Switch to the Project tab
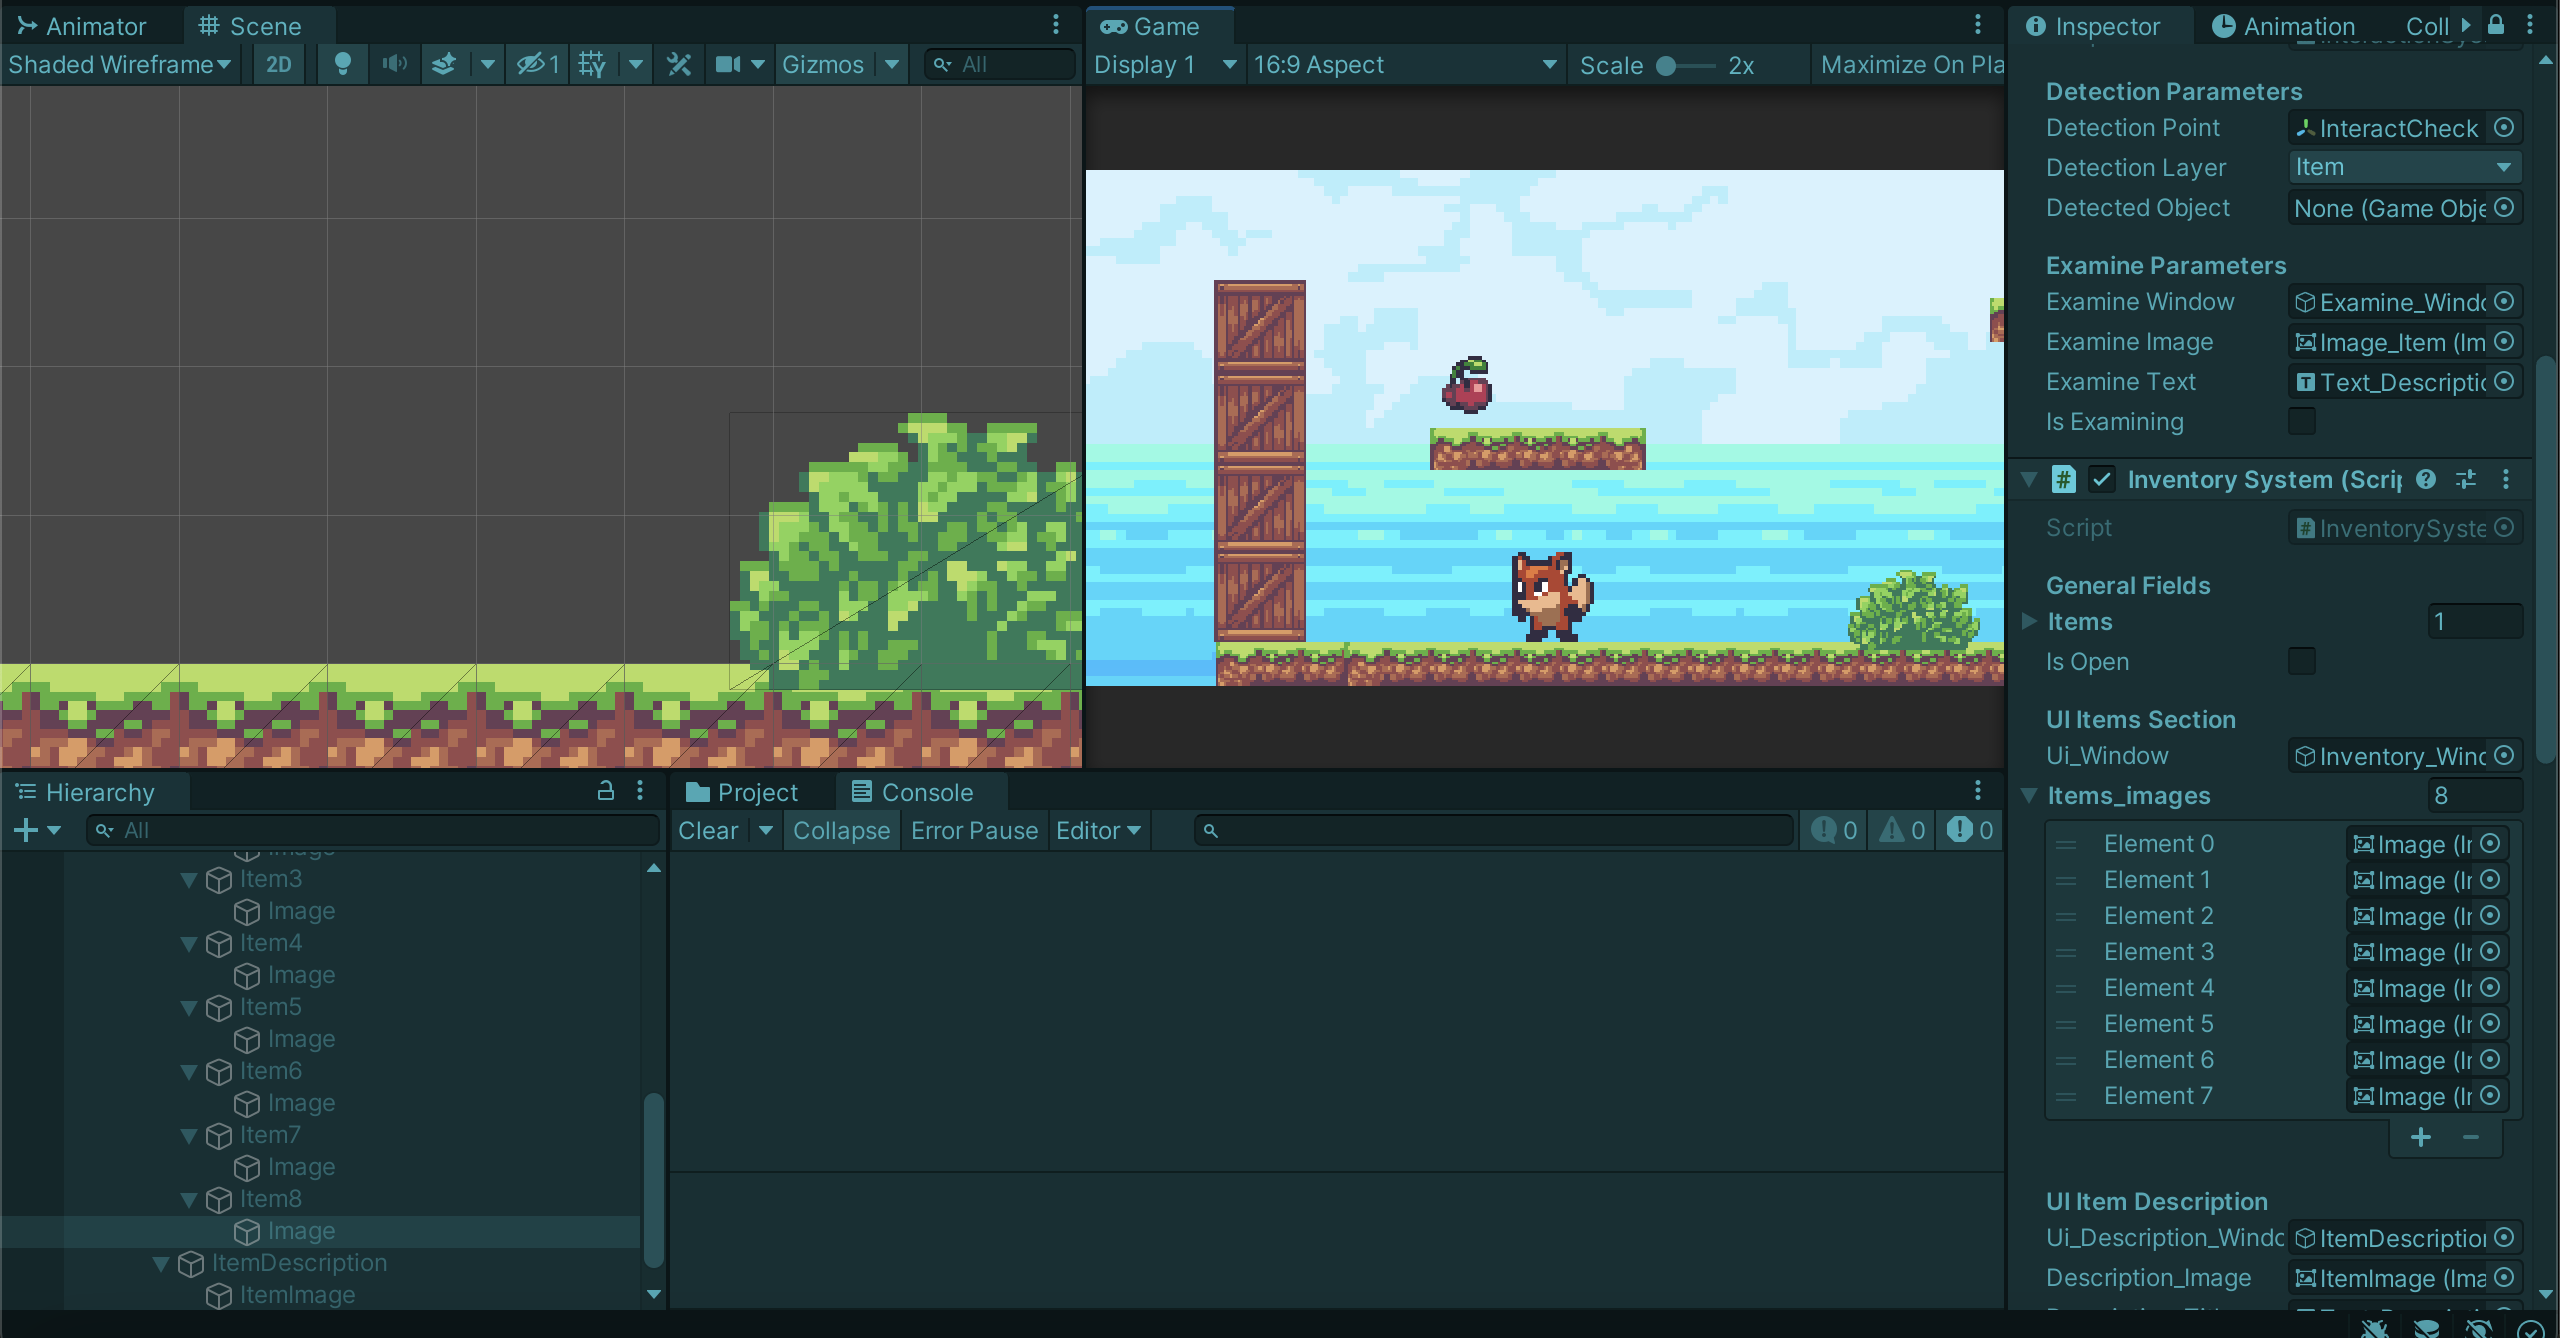This screenshot has height=1338, width=2560. click(x=743, y=792)
